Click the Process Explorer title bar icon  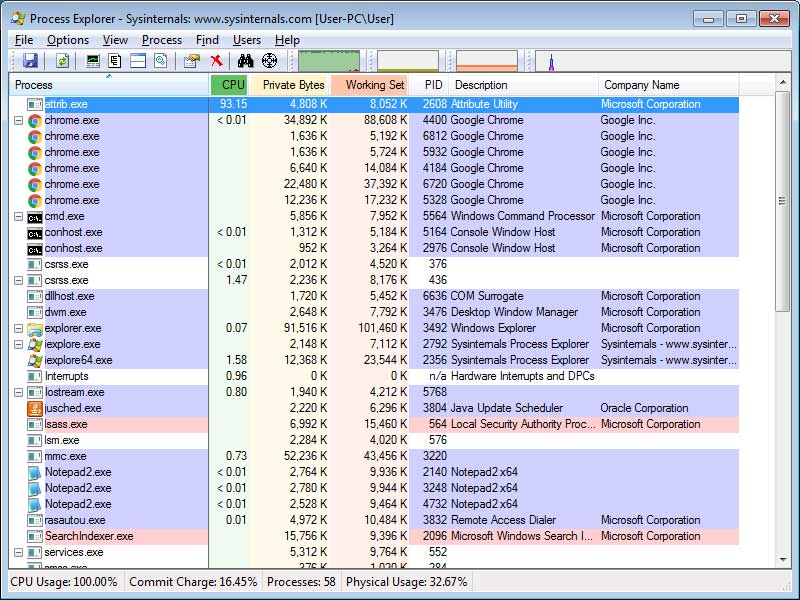point(18,19)
